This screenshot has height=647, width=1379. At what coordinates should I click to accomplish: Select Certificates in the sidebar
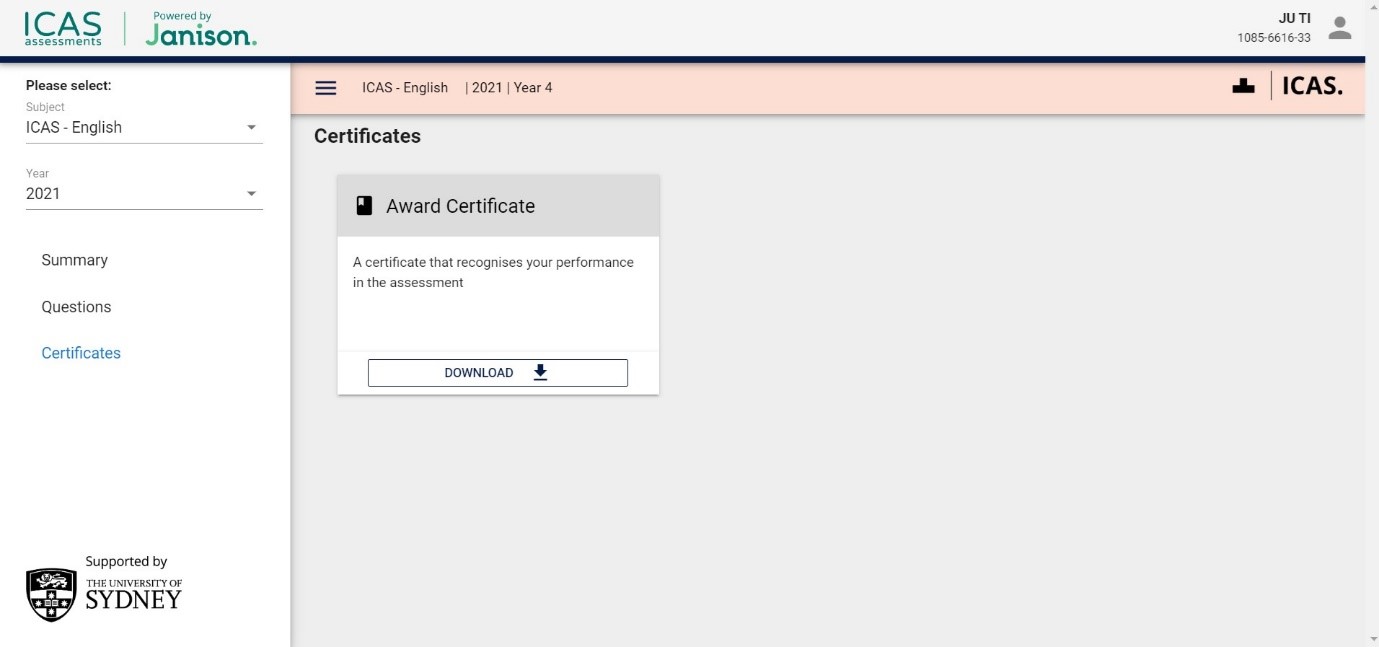click(81, 353)
